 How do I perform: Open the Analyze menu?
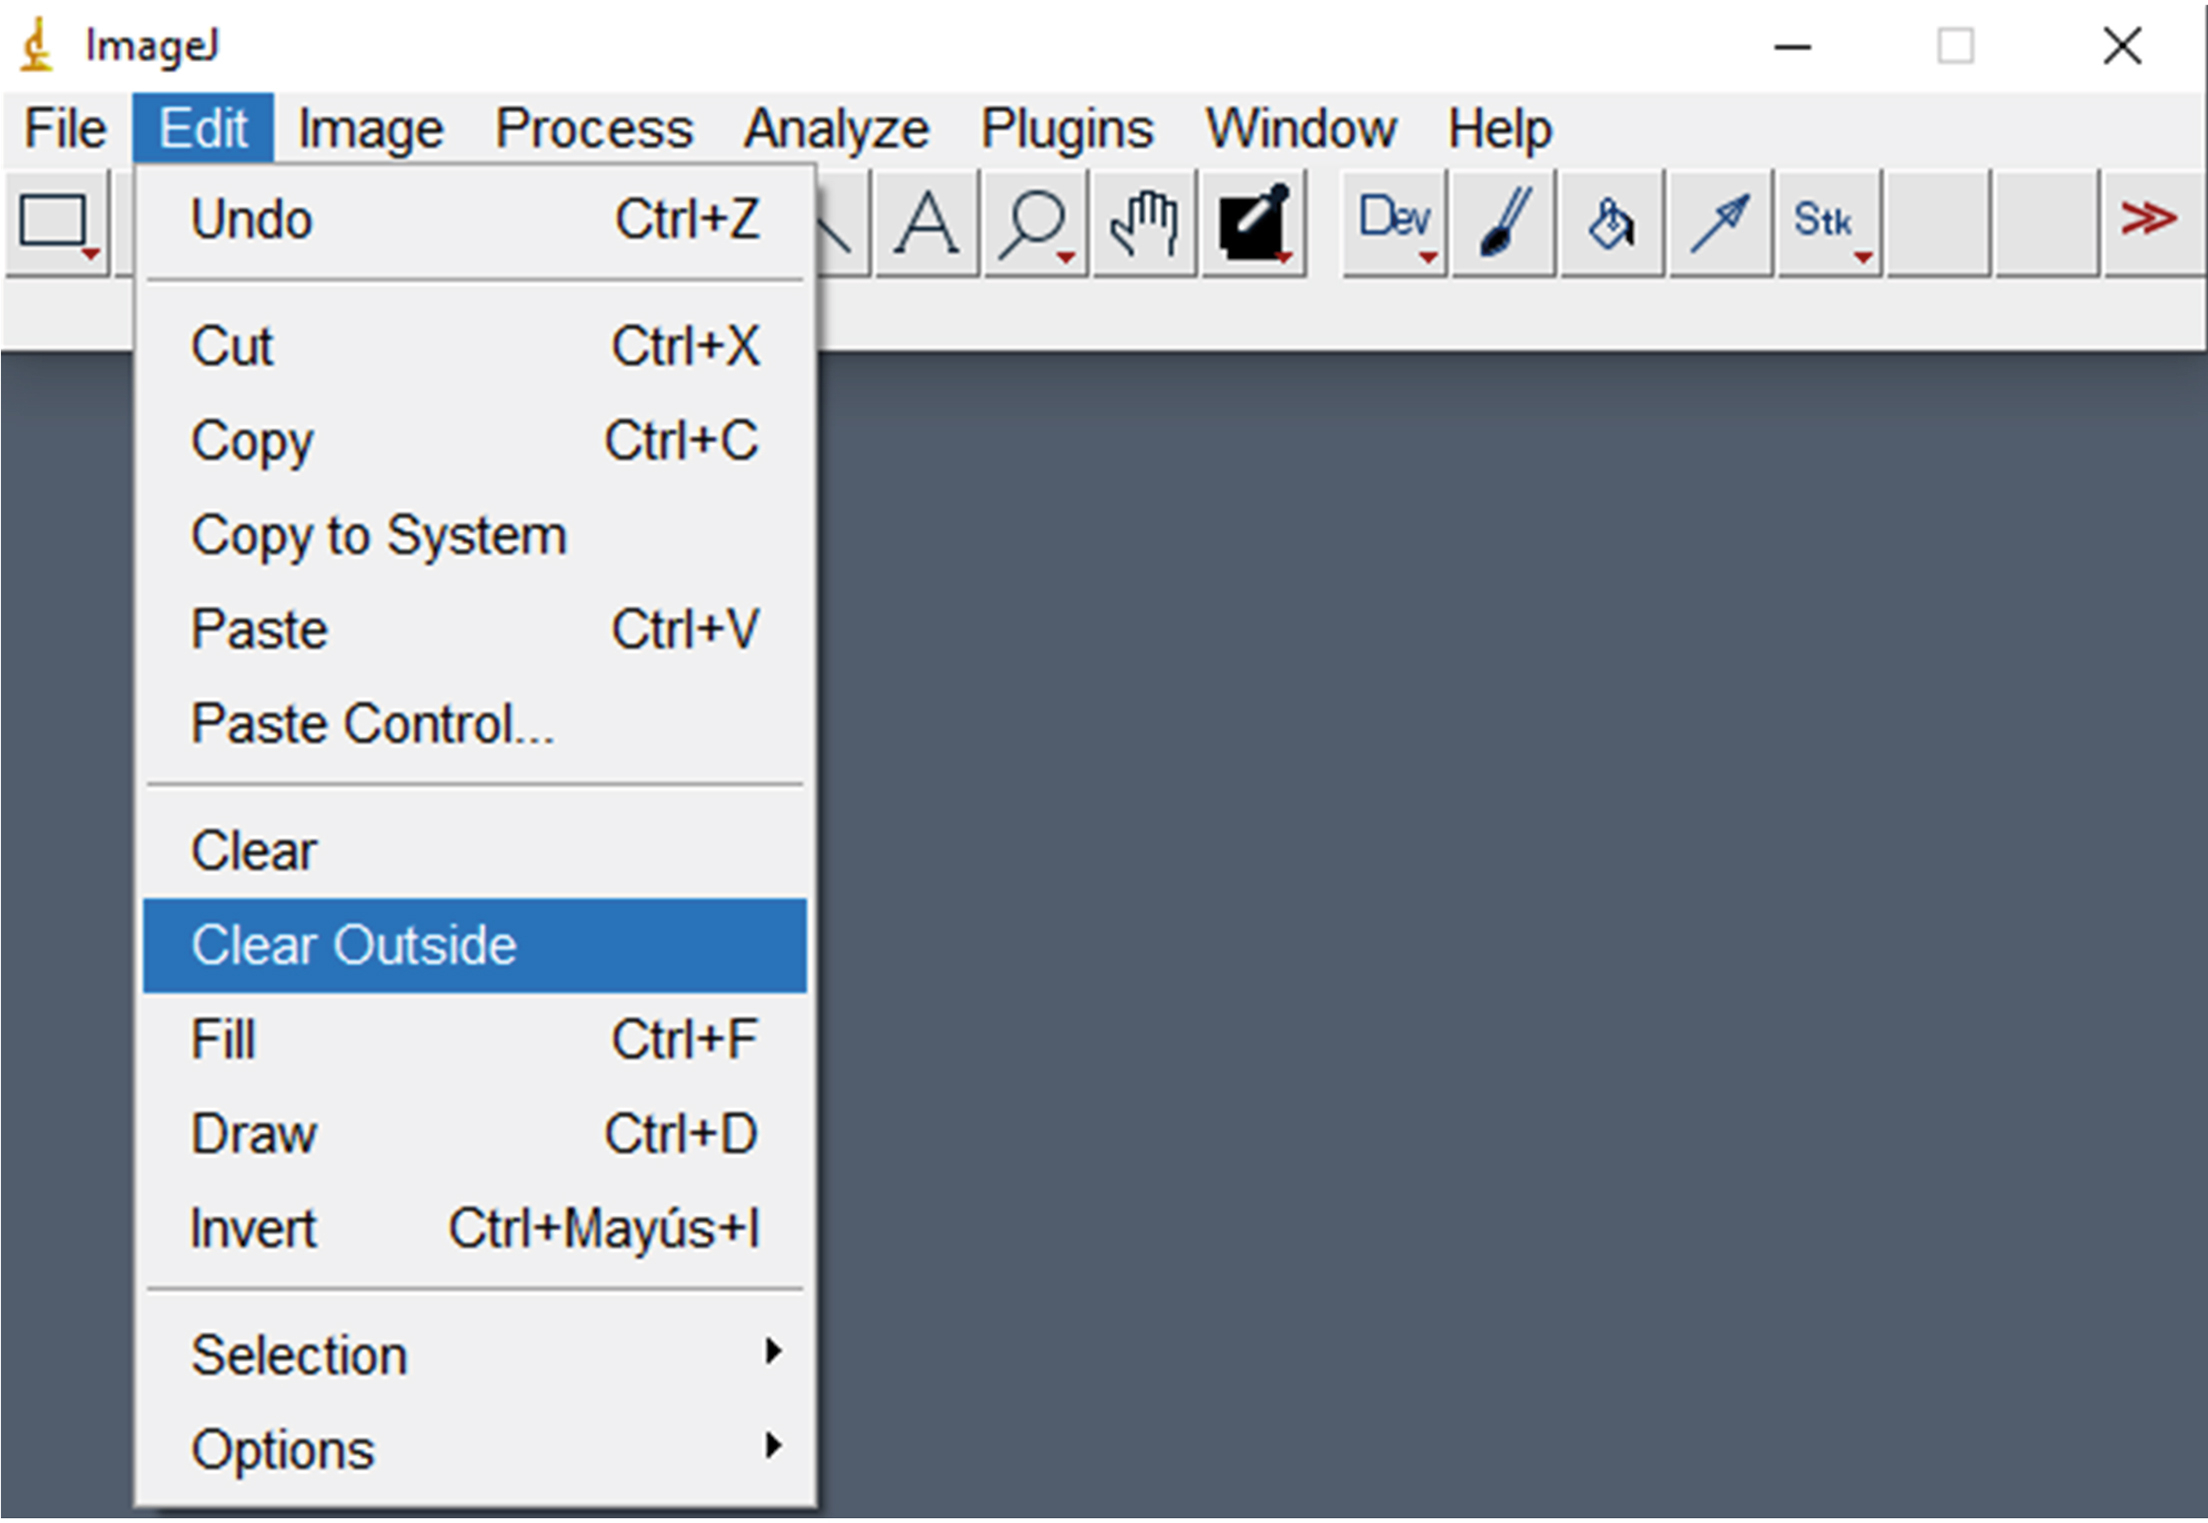[x=836, y=129]
